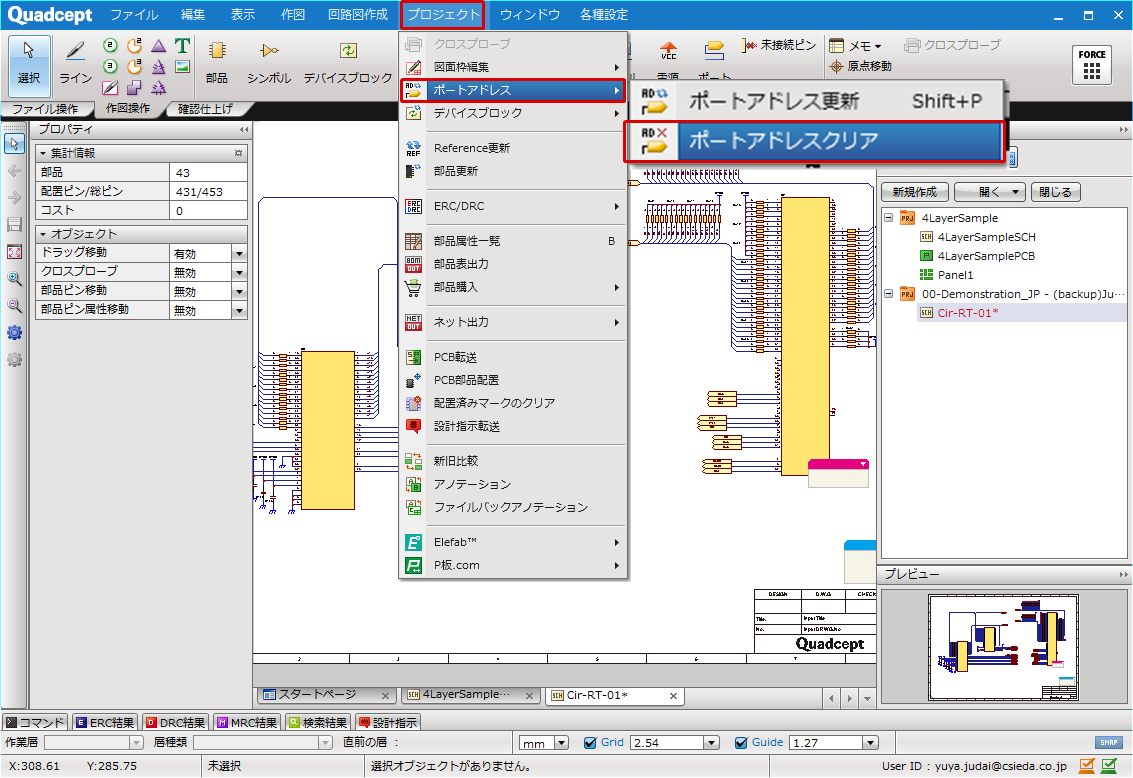Select the 選択 arrow tool
Viewport: 1133px width, 778px height.
29,65
